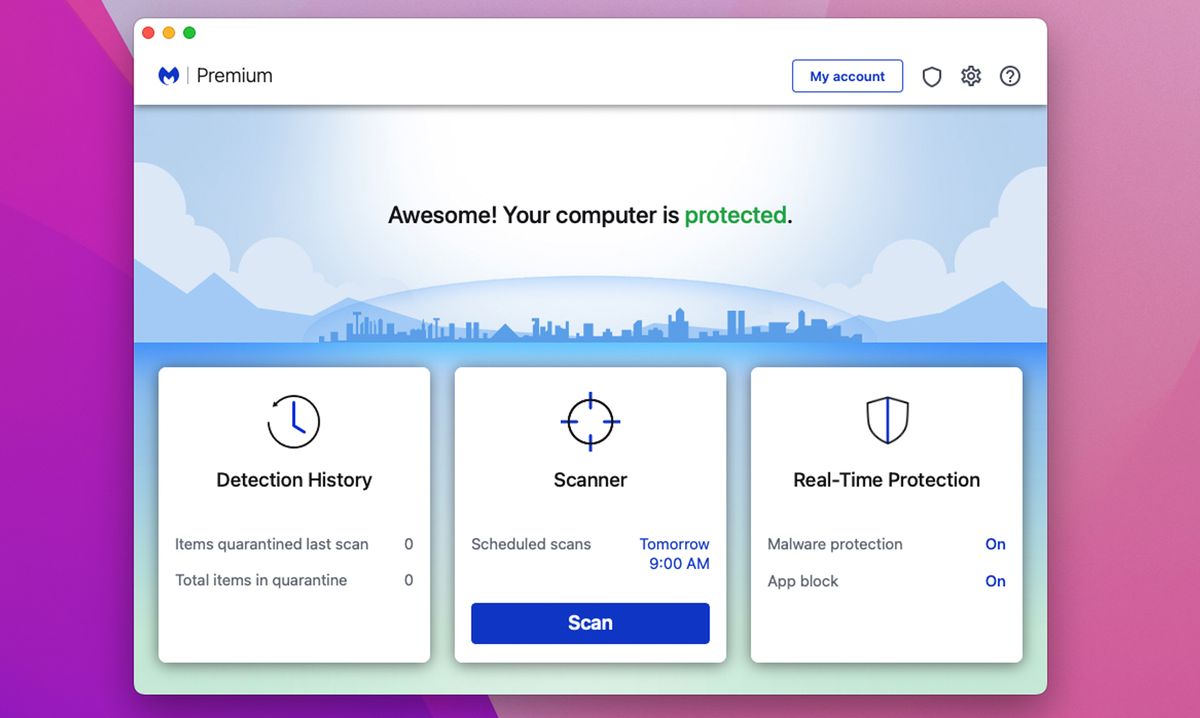The height and width of the screenshot is (718, 1200).
Task: Click the Scanner crosshair icon
Action: (590, 421)
